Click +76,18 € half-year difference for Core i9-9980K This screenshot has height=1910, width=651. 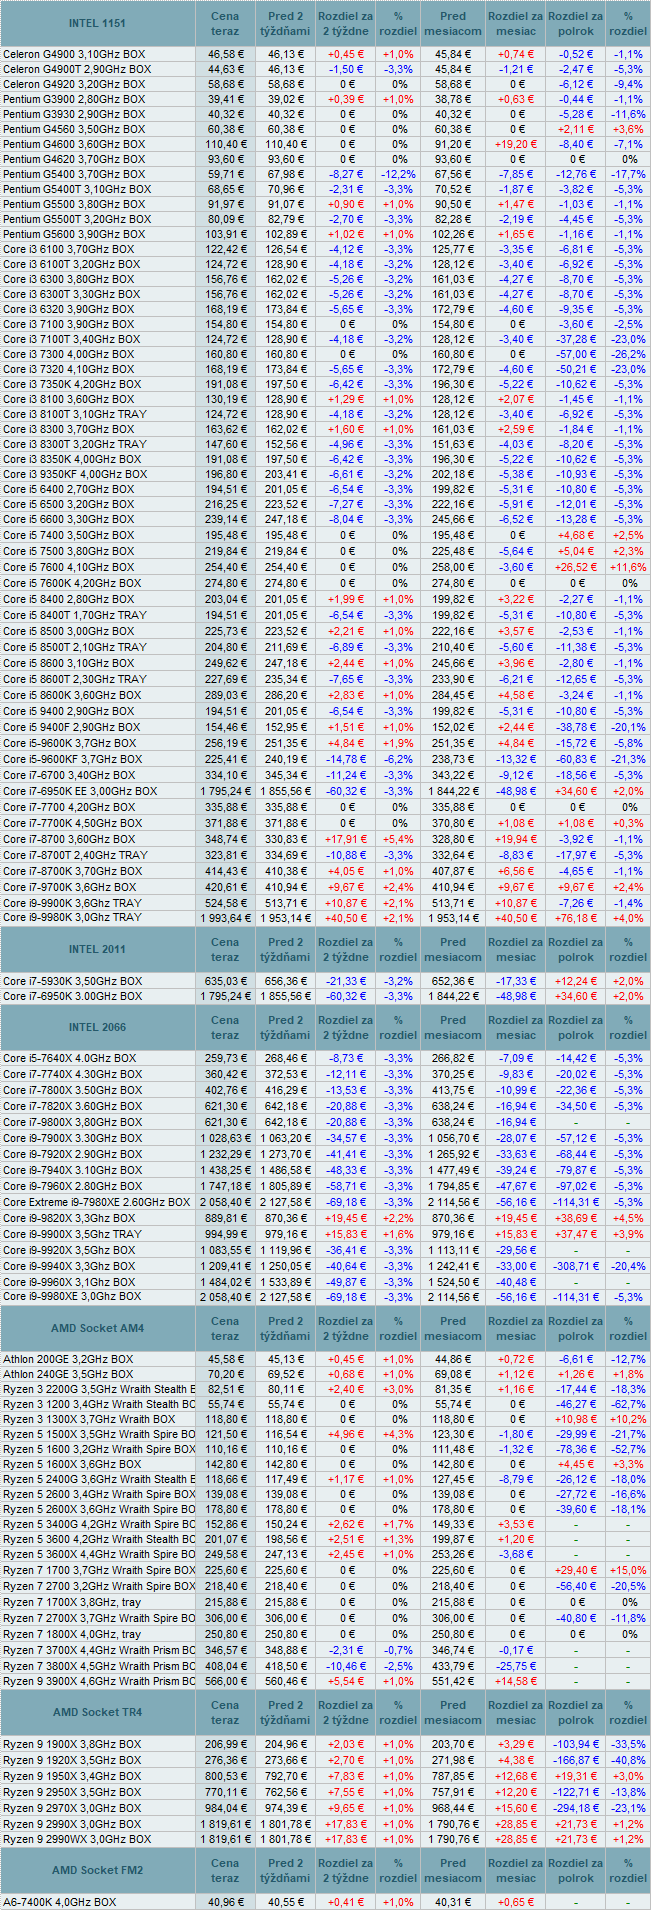point(576,917)
